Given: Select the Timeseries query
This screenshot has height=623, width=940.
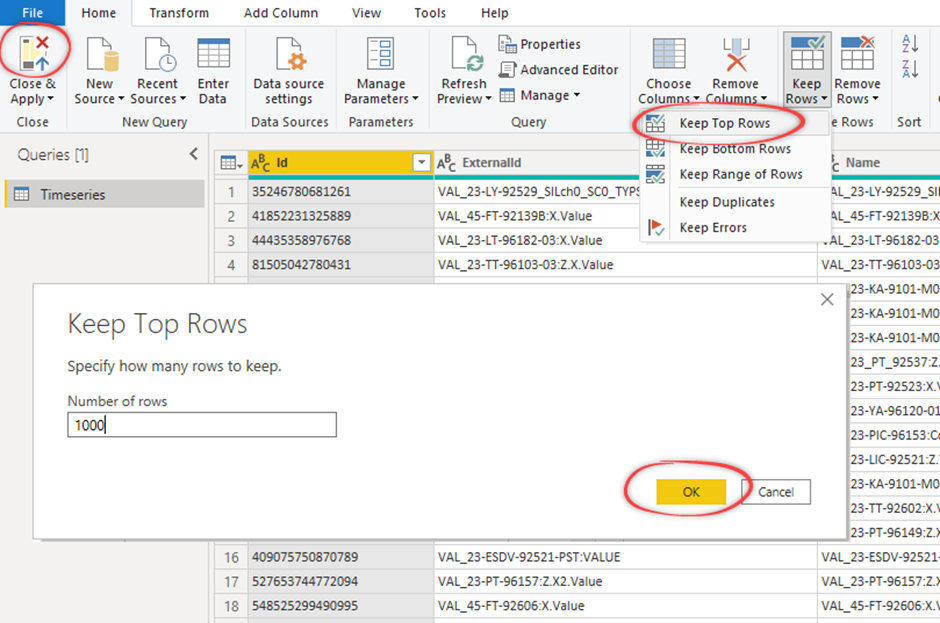Looking at the screenshot, I should (105, 194).
